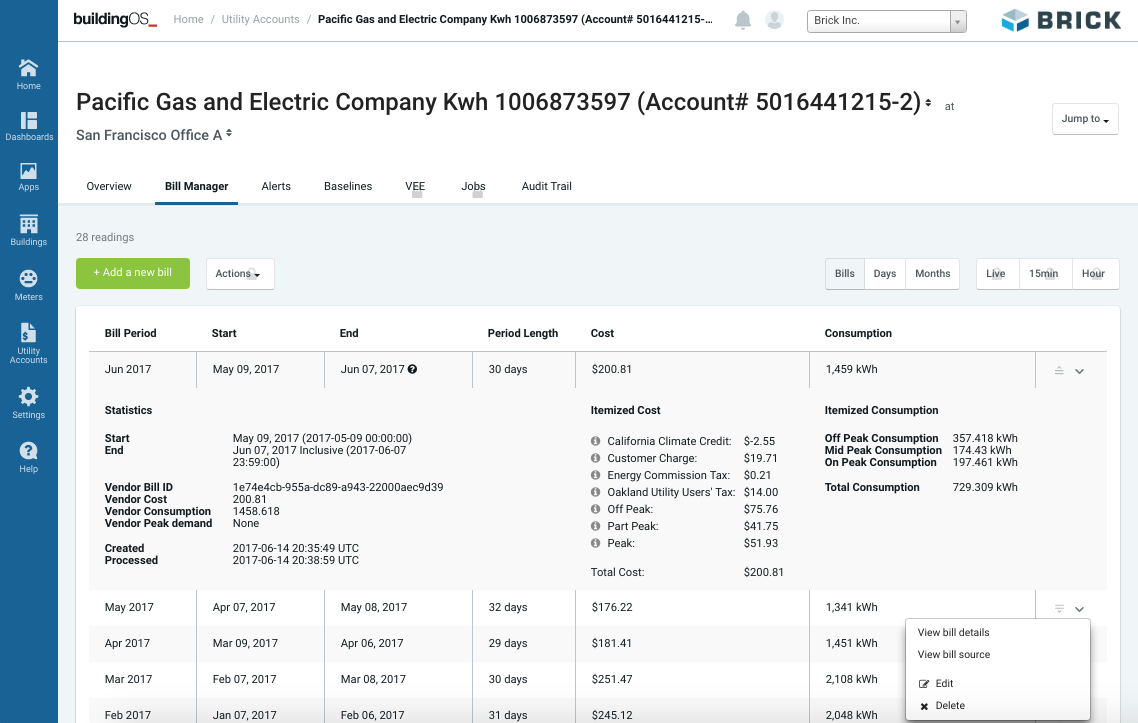Switch to the VEE tab
The height and width of the screenshot is (723, 1138).
[415, 187]
